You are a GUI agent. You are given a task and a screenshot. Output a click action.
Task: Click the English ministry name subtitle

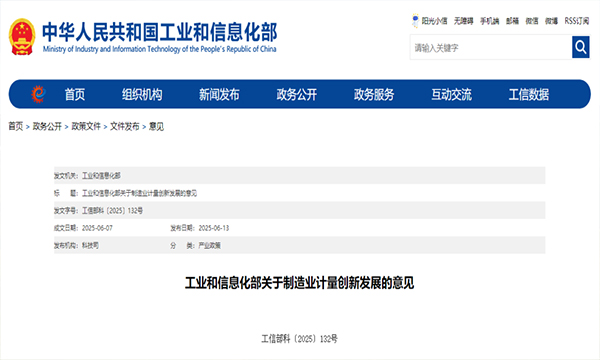coord(160,49)
